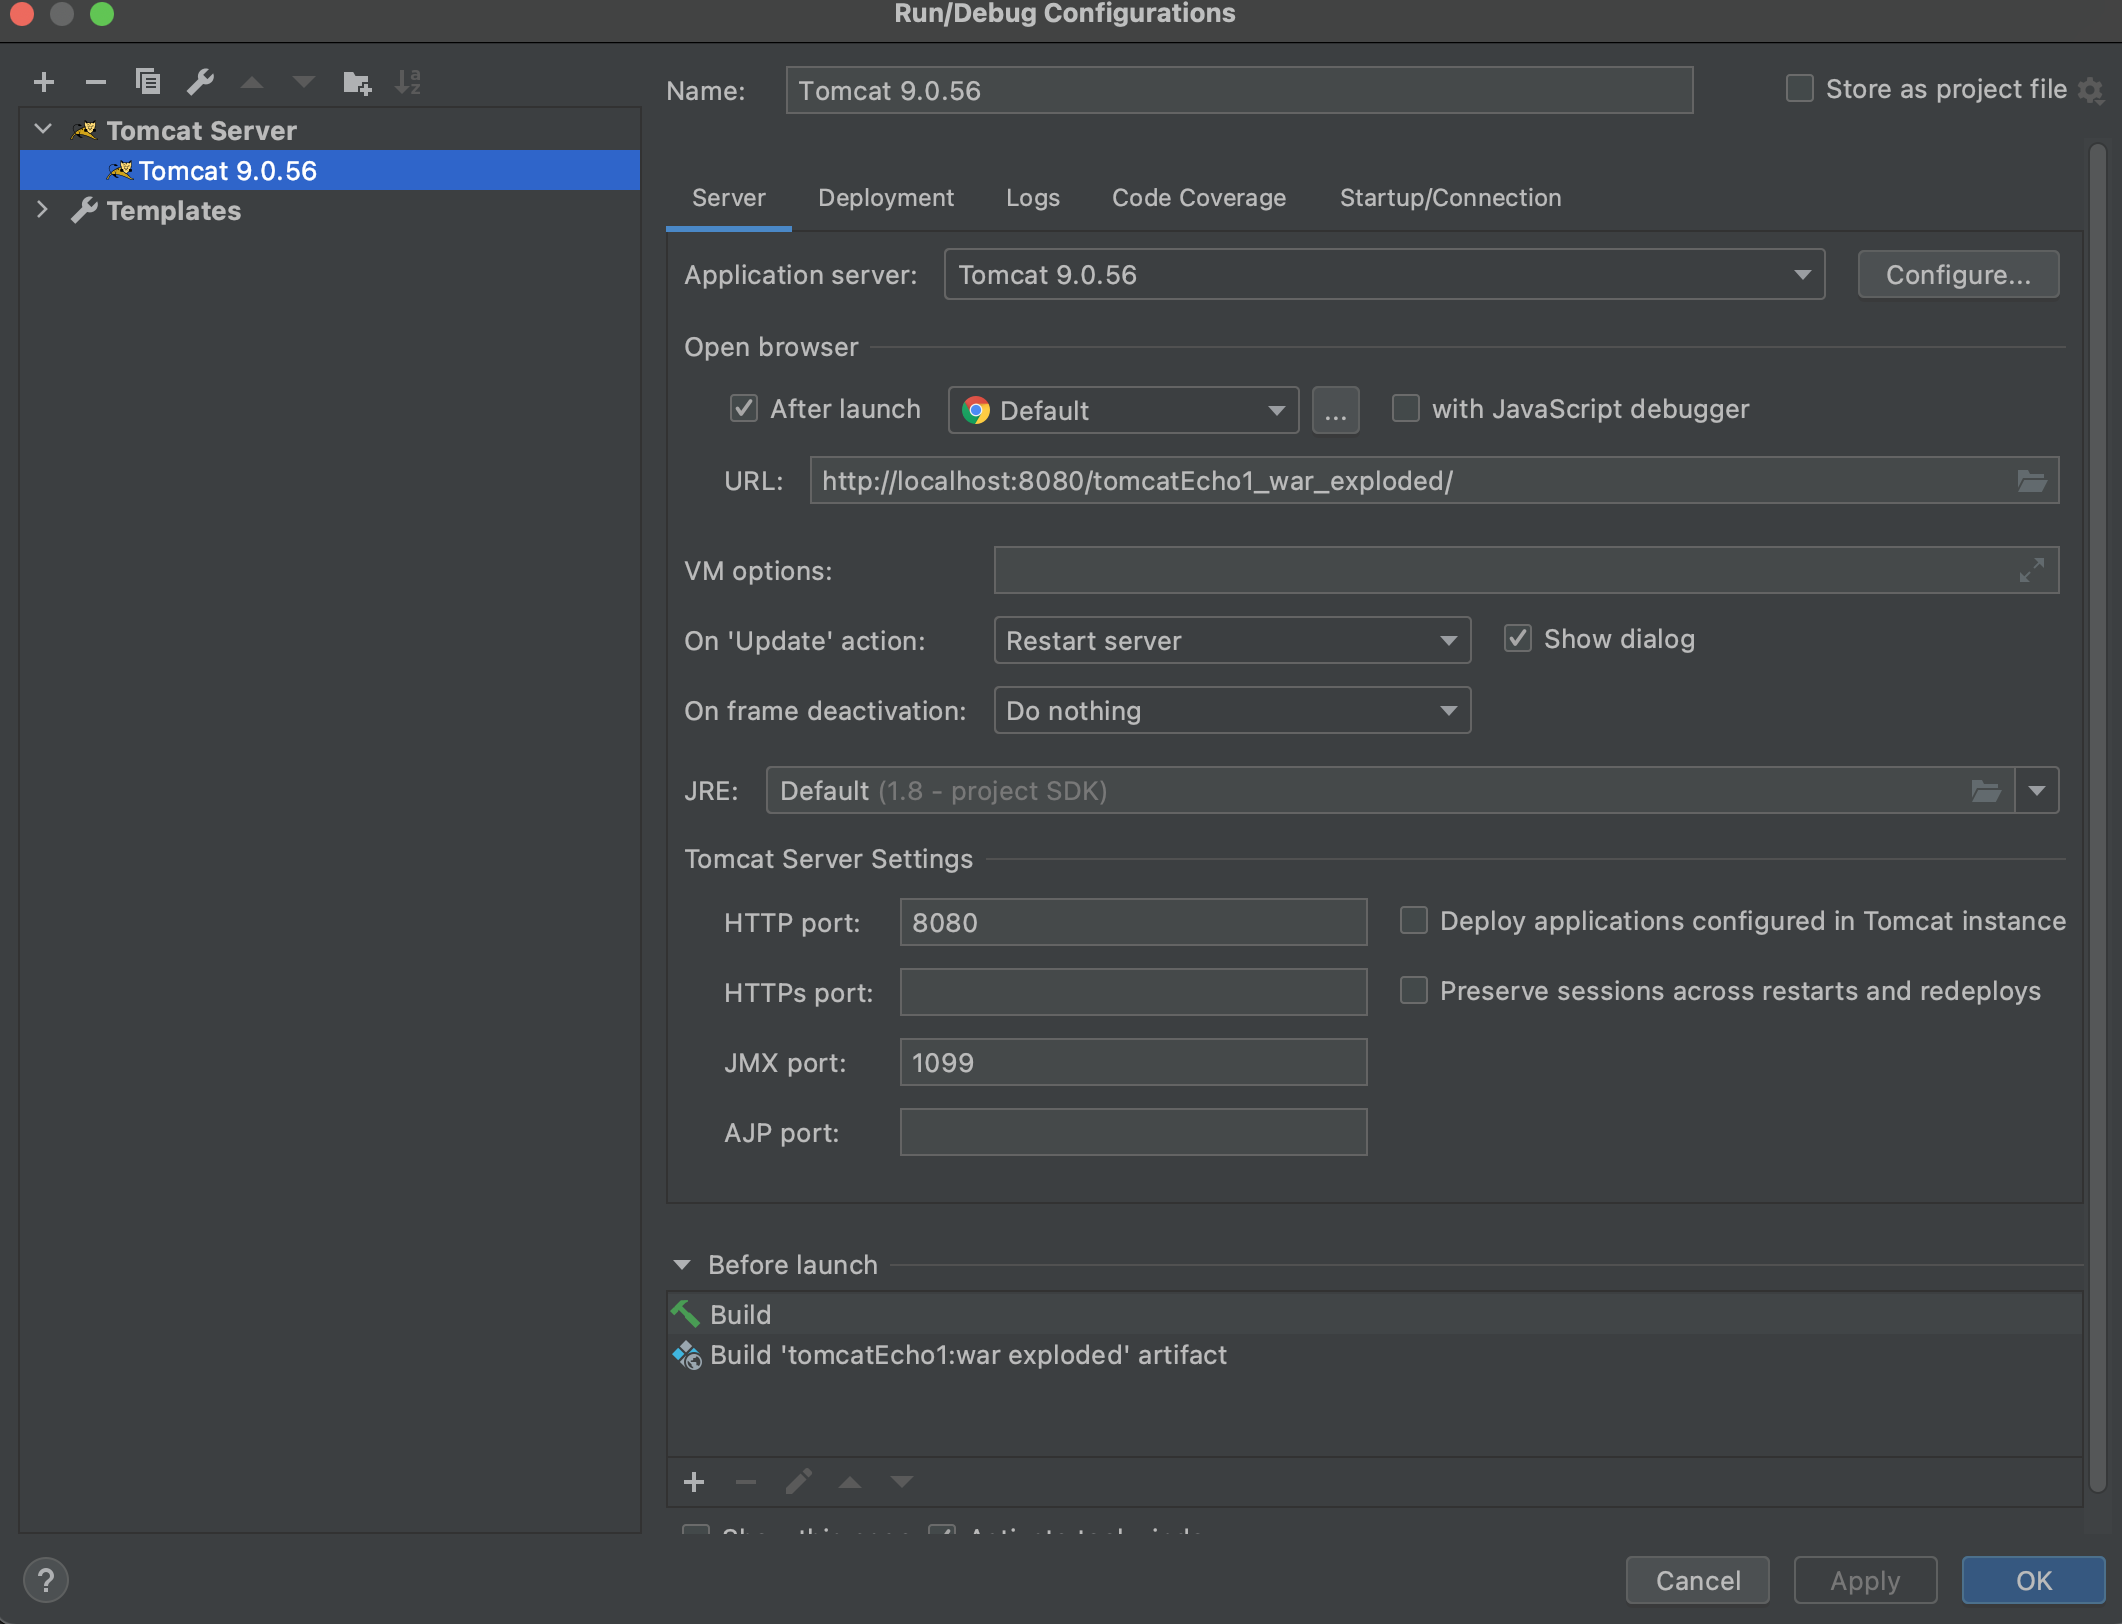Click OK button
Viewport: 2122px width, 1624px height.
click(x=2033, y=1580)
